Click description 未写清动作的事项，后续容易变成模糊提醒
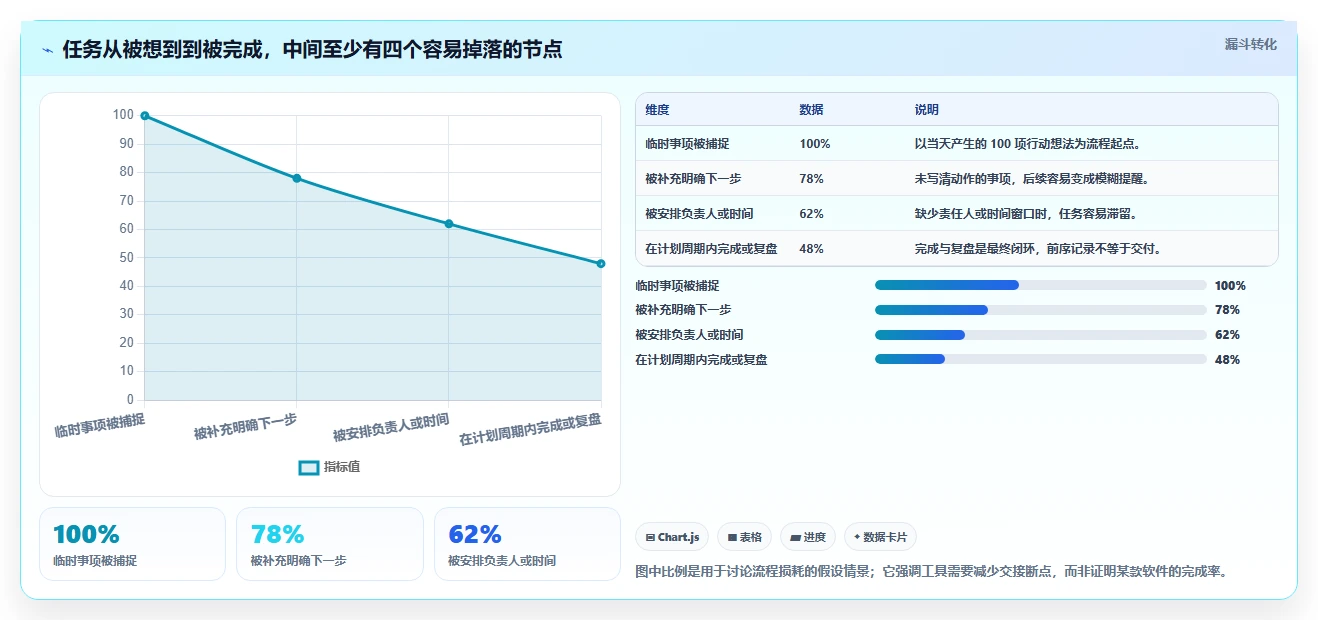Screen dimensions: 1318x620 click(x=1031, y=179)
